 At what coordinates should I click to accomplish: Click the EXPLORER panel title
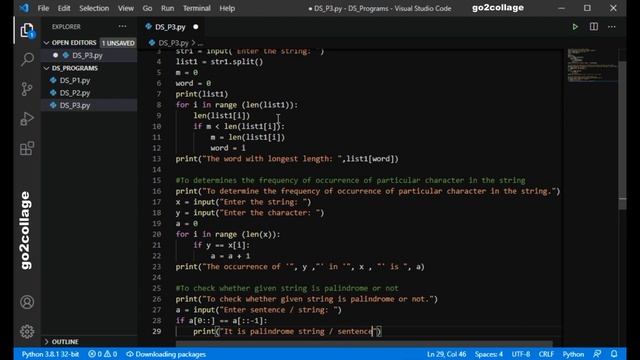66,27
